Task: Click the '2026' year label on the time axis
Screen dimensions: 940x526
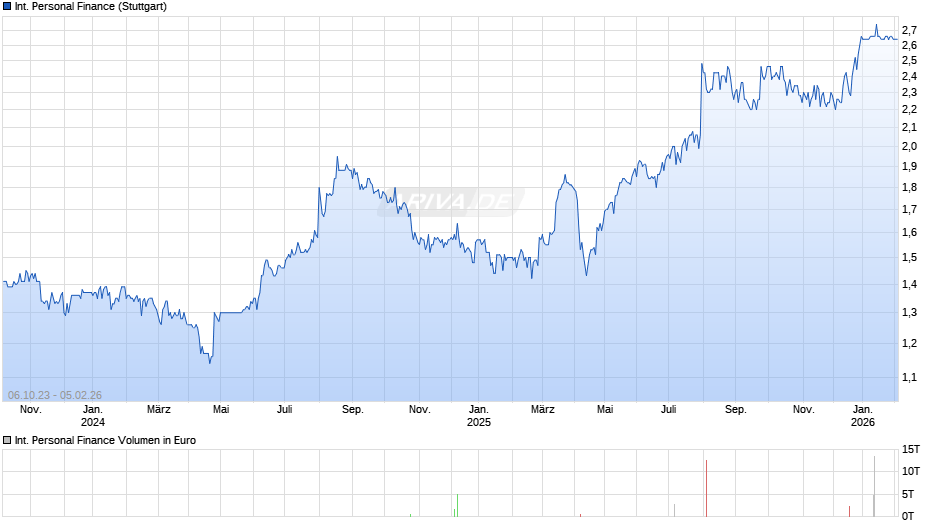Action: (863, 422)
